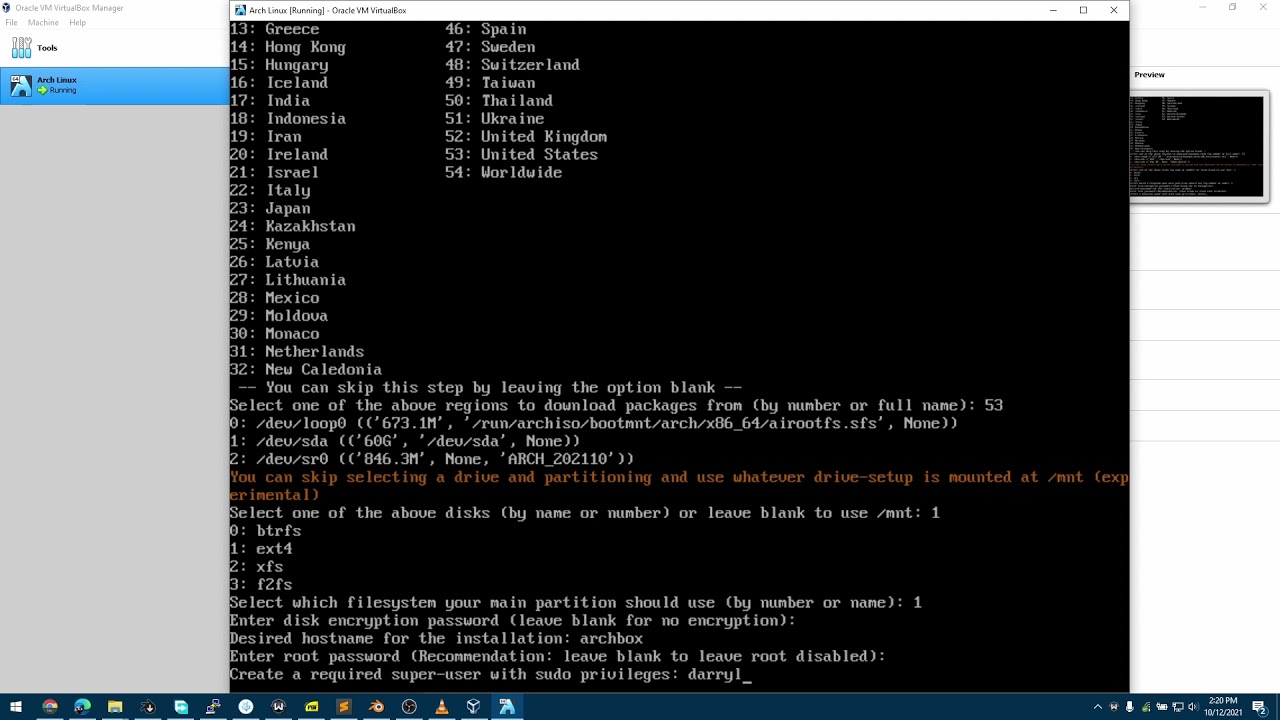Open the Windows notification center
Viewport: 1280px width, 720px height.
click(x=1259, y=707)
